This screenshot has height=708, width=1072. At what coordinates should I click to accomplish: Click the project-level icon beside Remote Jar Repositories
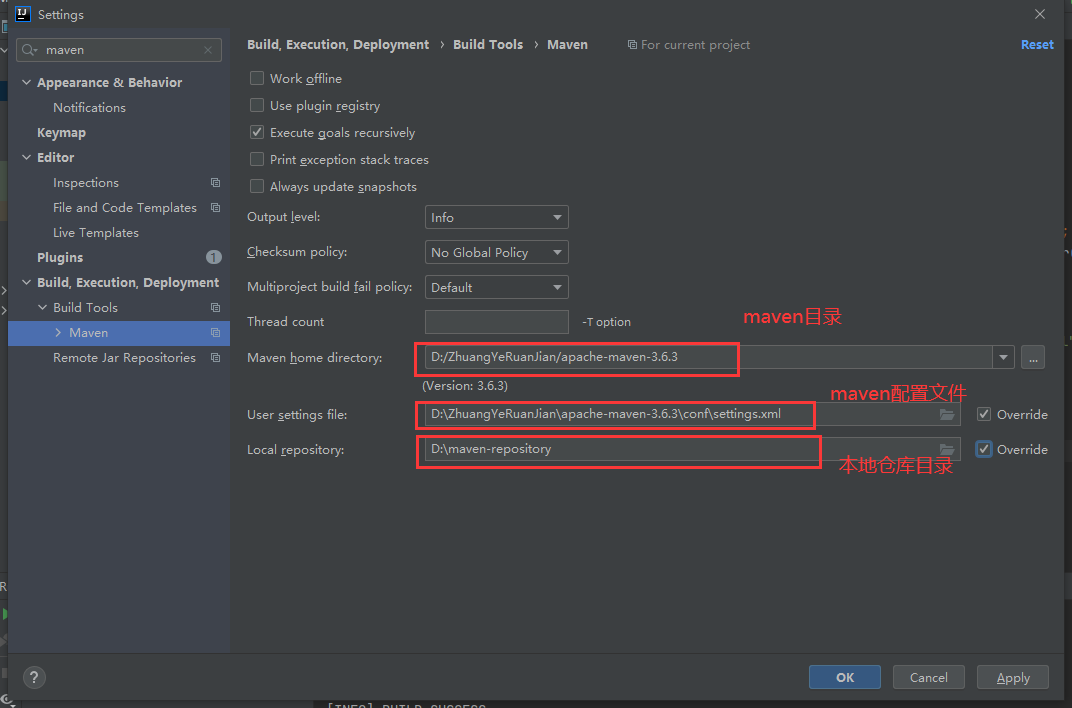pyautogui.click(x=215, y=358)
